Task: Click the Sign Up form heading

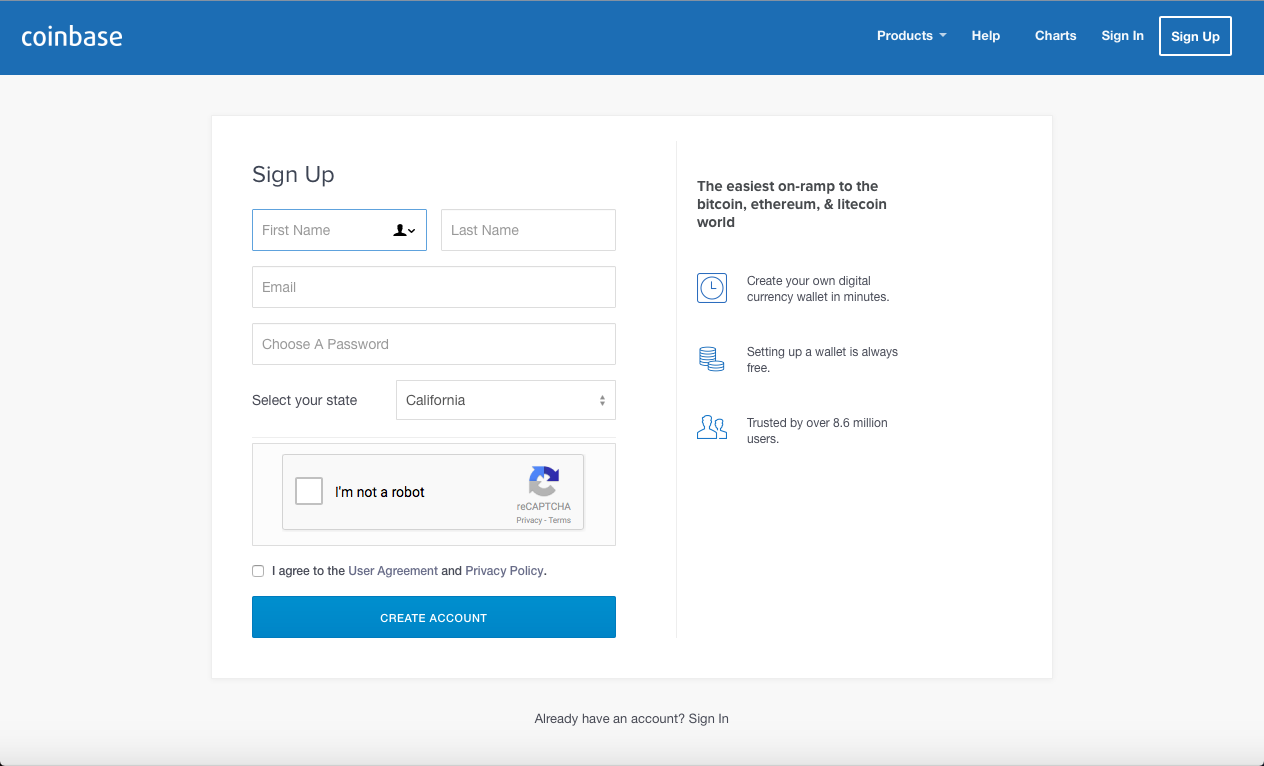Action: pos(293,175)
